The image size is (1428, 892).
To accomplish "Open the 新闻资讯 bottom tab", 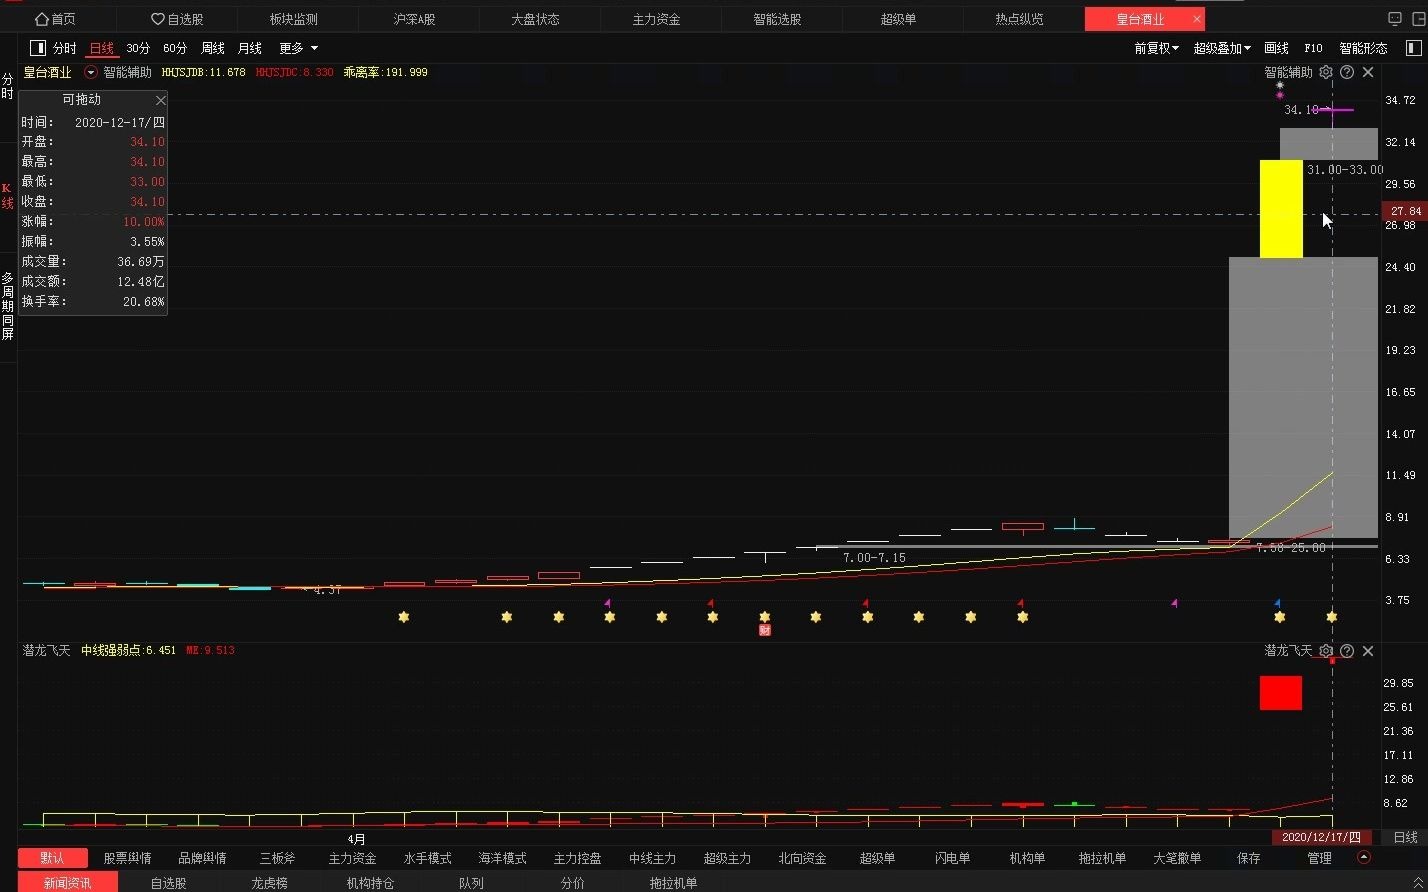I will tap(67, 883).
